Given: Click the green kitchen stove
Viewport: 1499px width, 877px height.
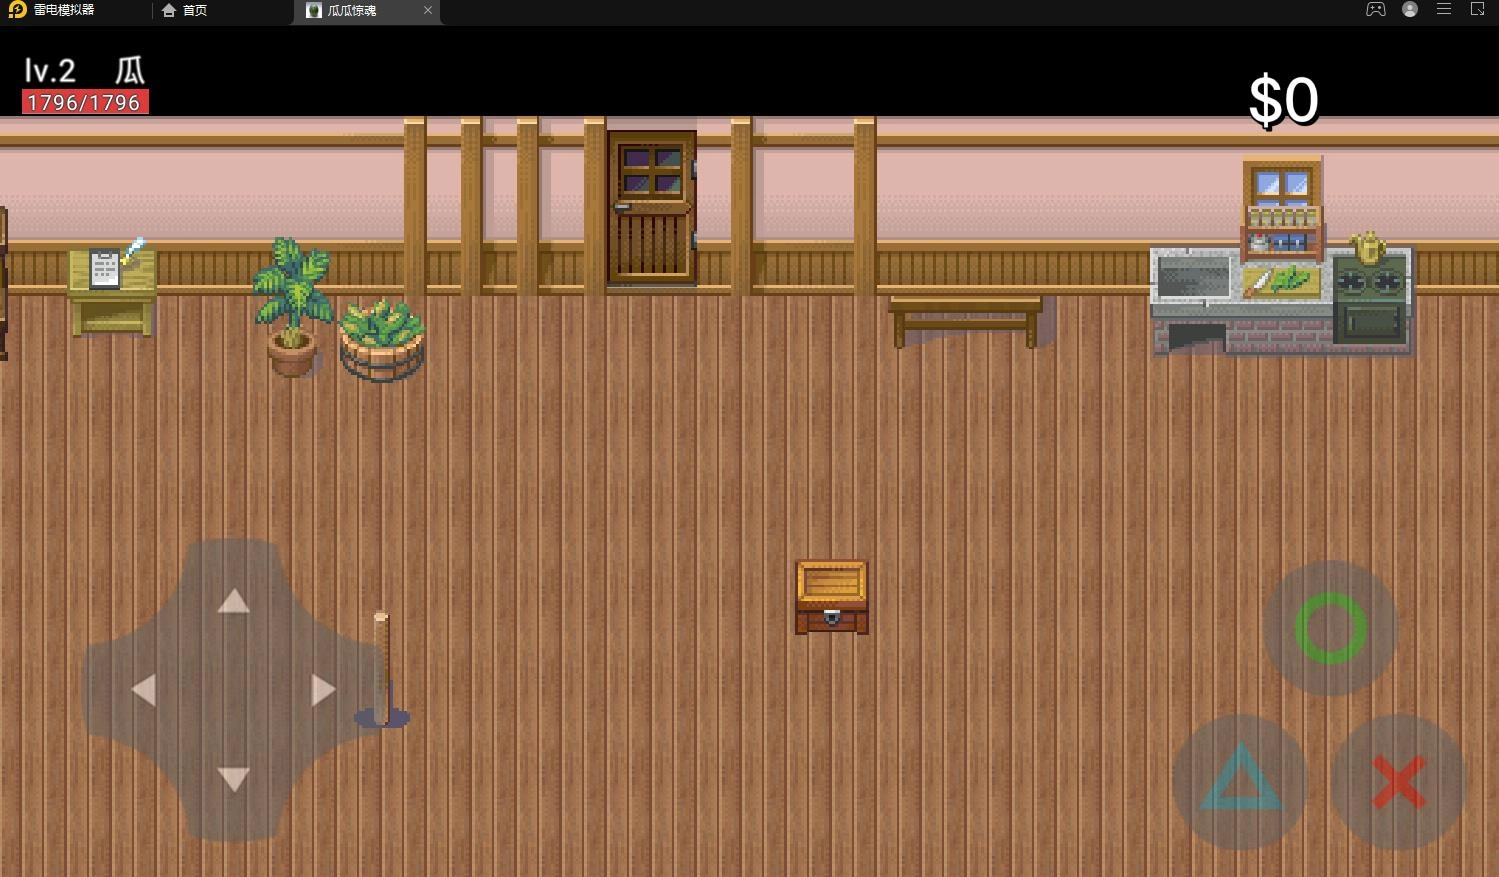Looking at the screenshot, I should [1371, 300].
